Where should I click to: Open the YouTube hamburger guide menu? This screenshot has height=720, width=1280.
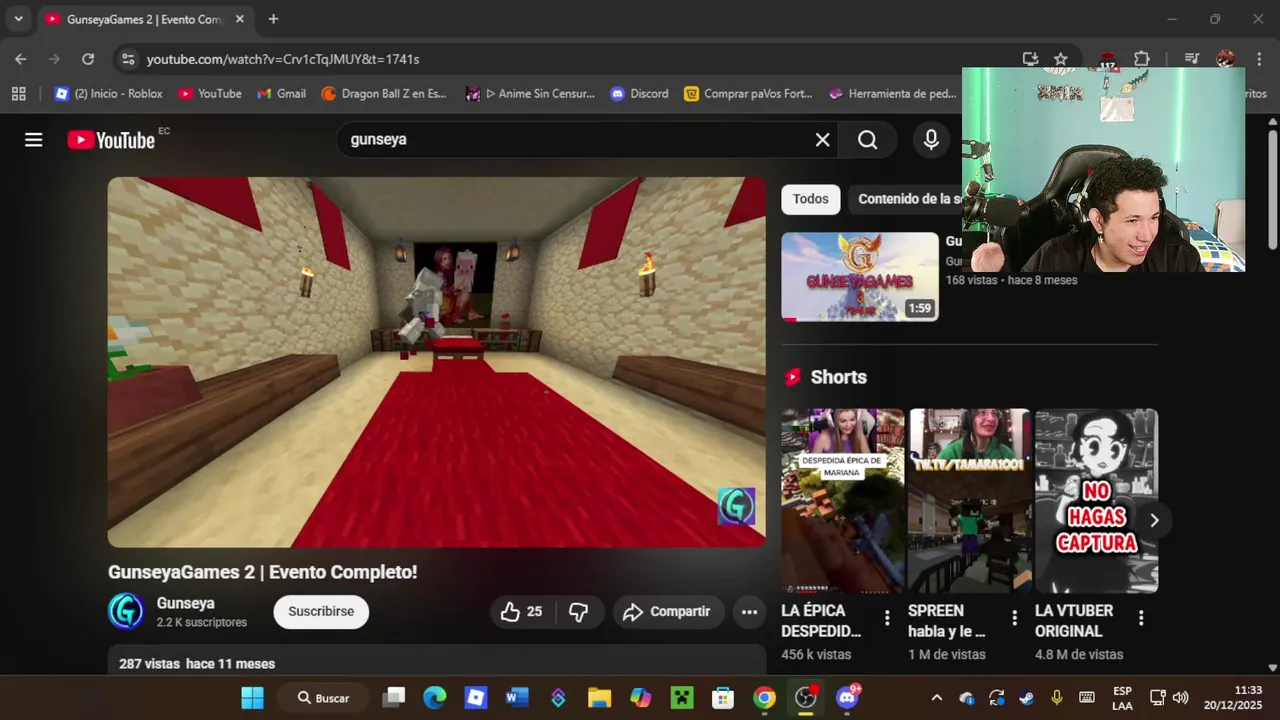(x=34, y=140)
